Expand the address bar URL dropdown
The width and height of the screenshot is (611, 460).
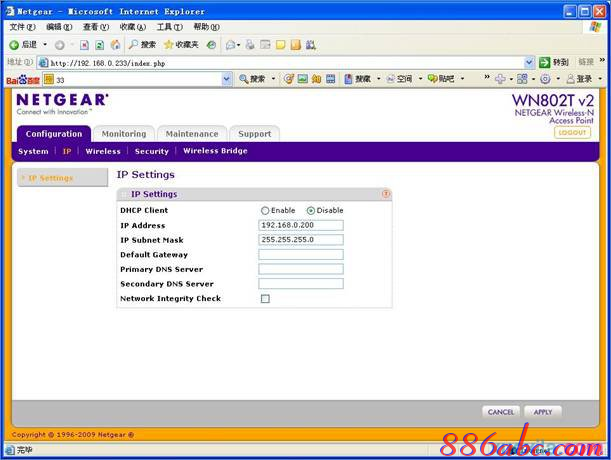[529, 62]
